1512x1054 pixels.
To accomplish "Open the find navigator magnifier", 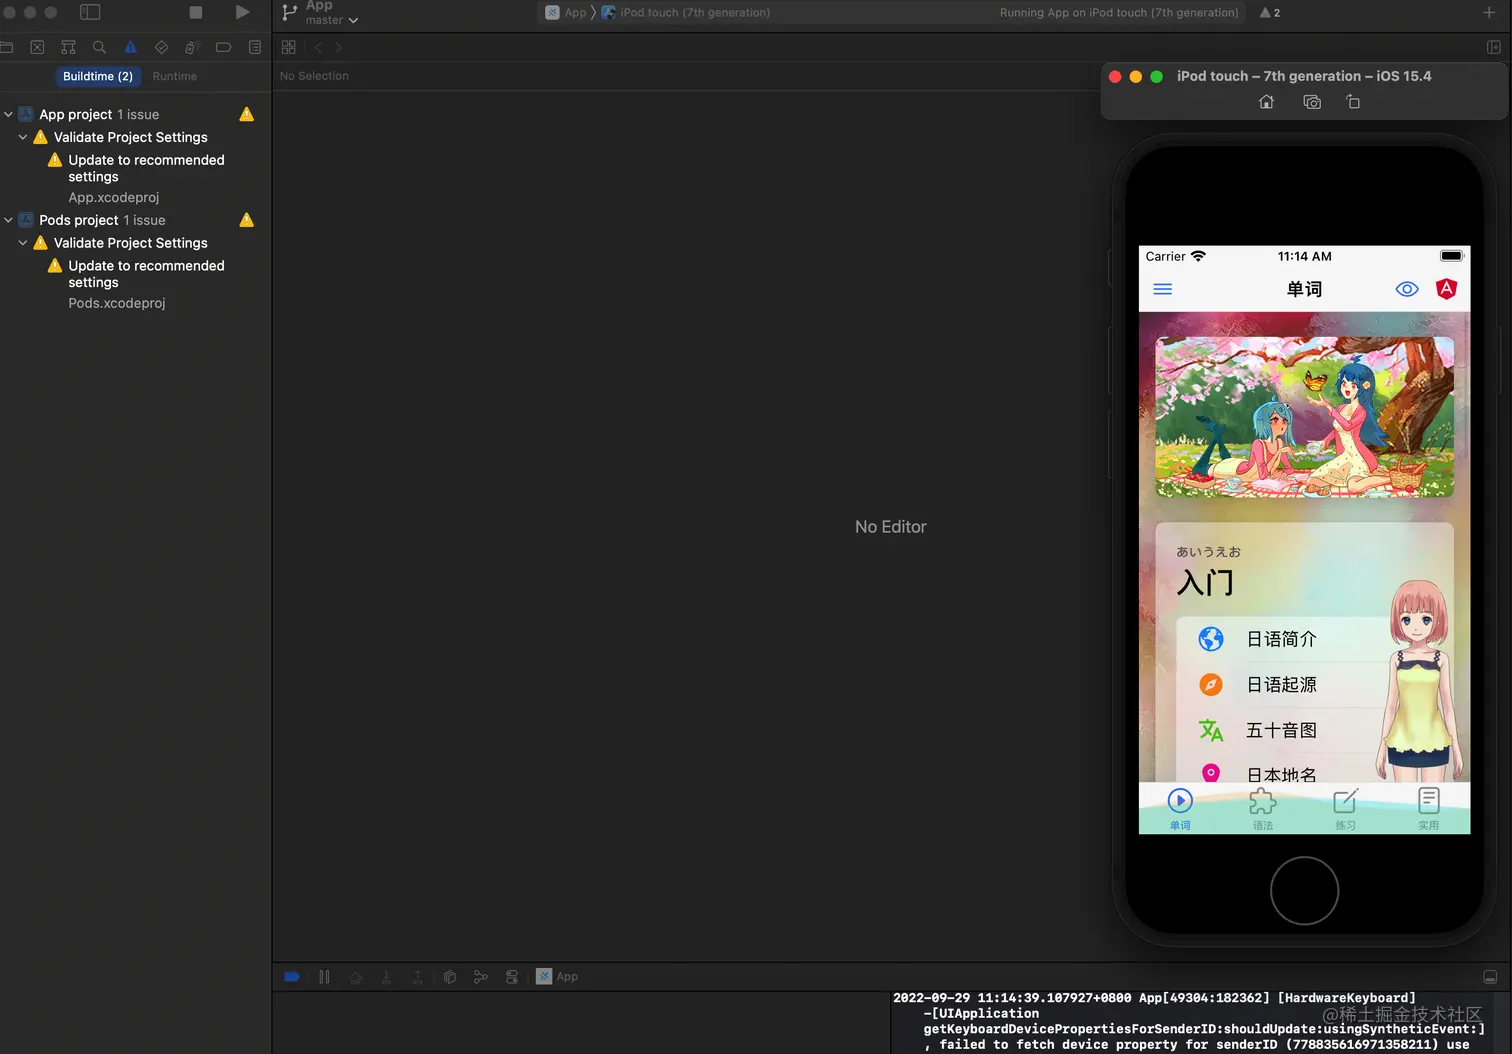I will 99,47.
